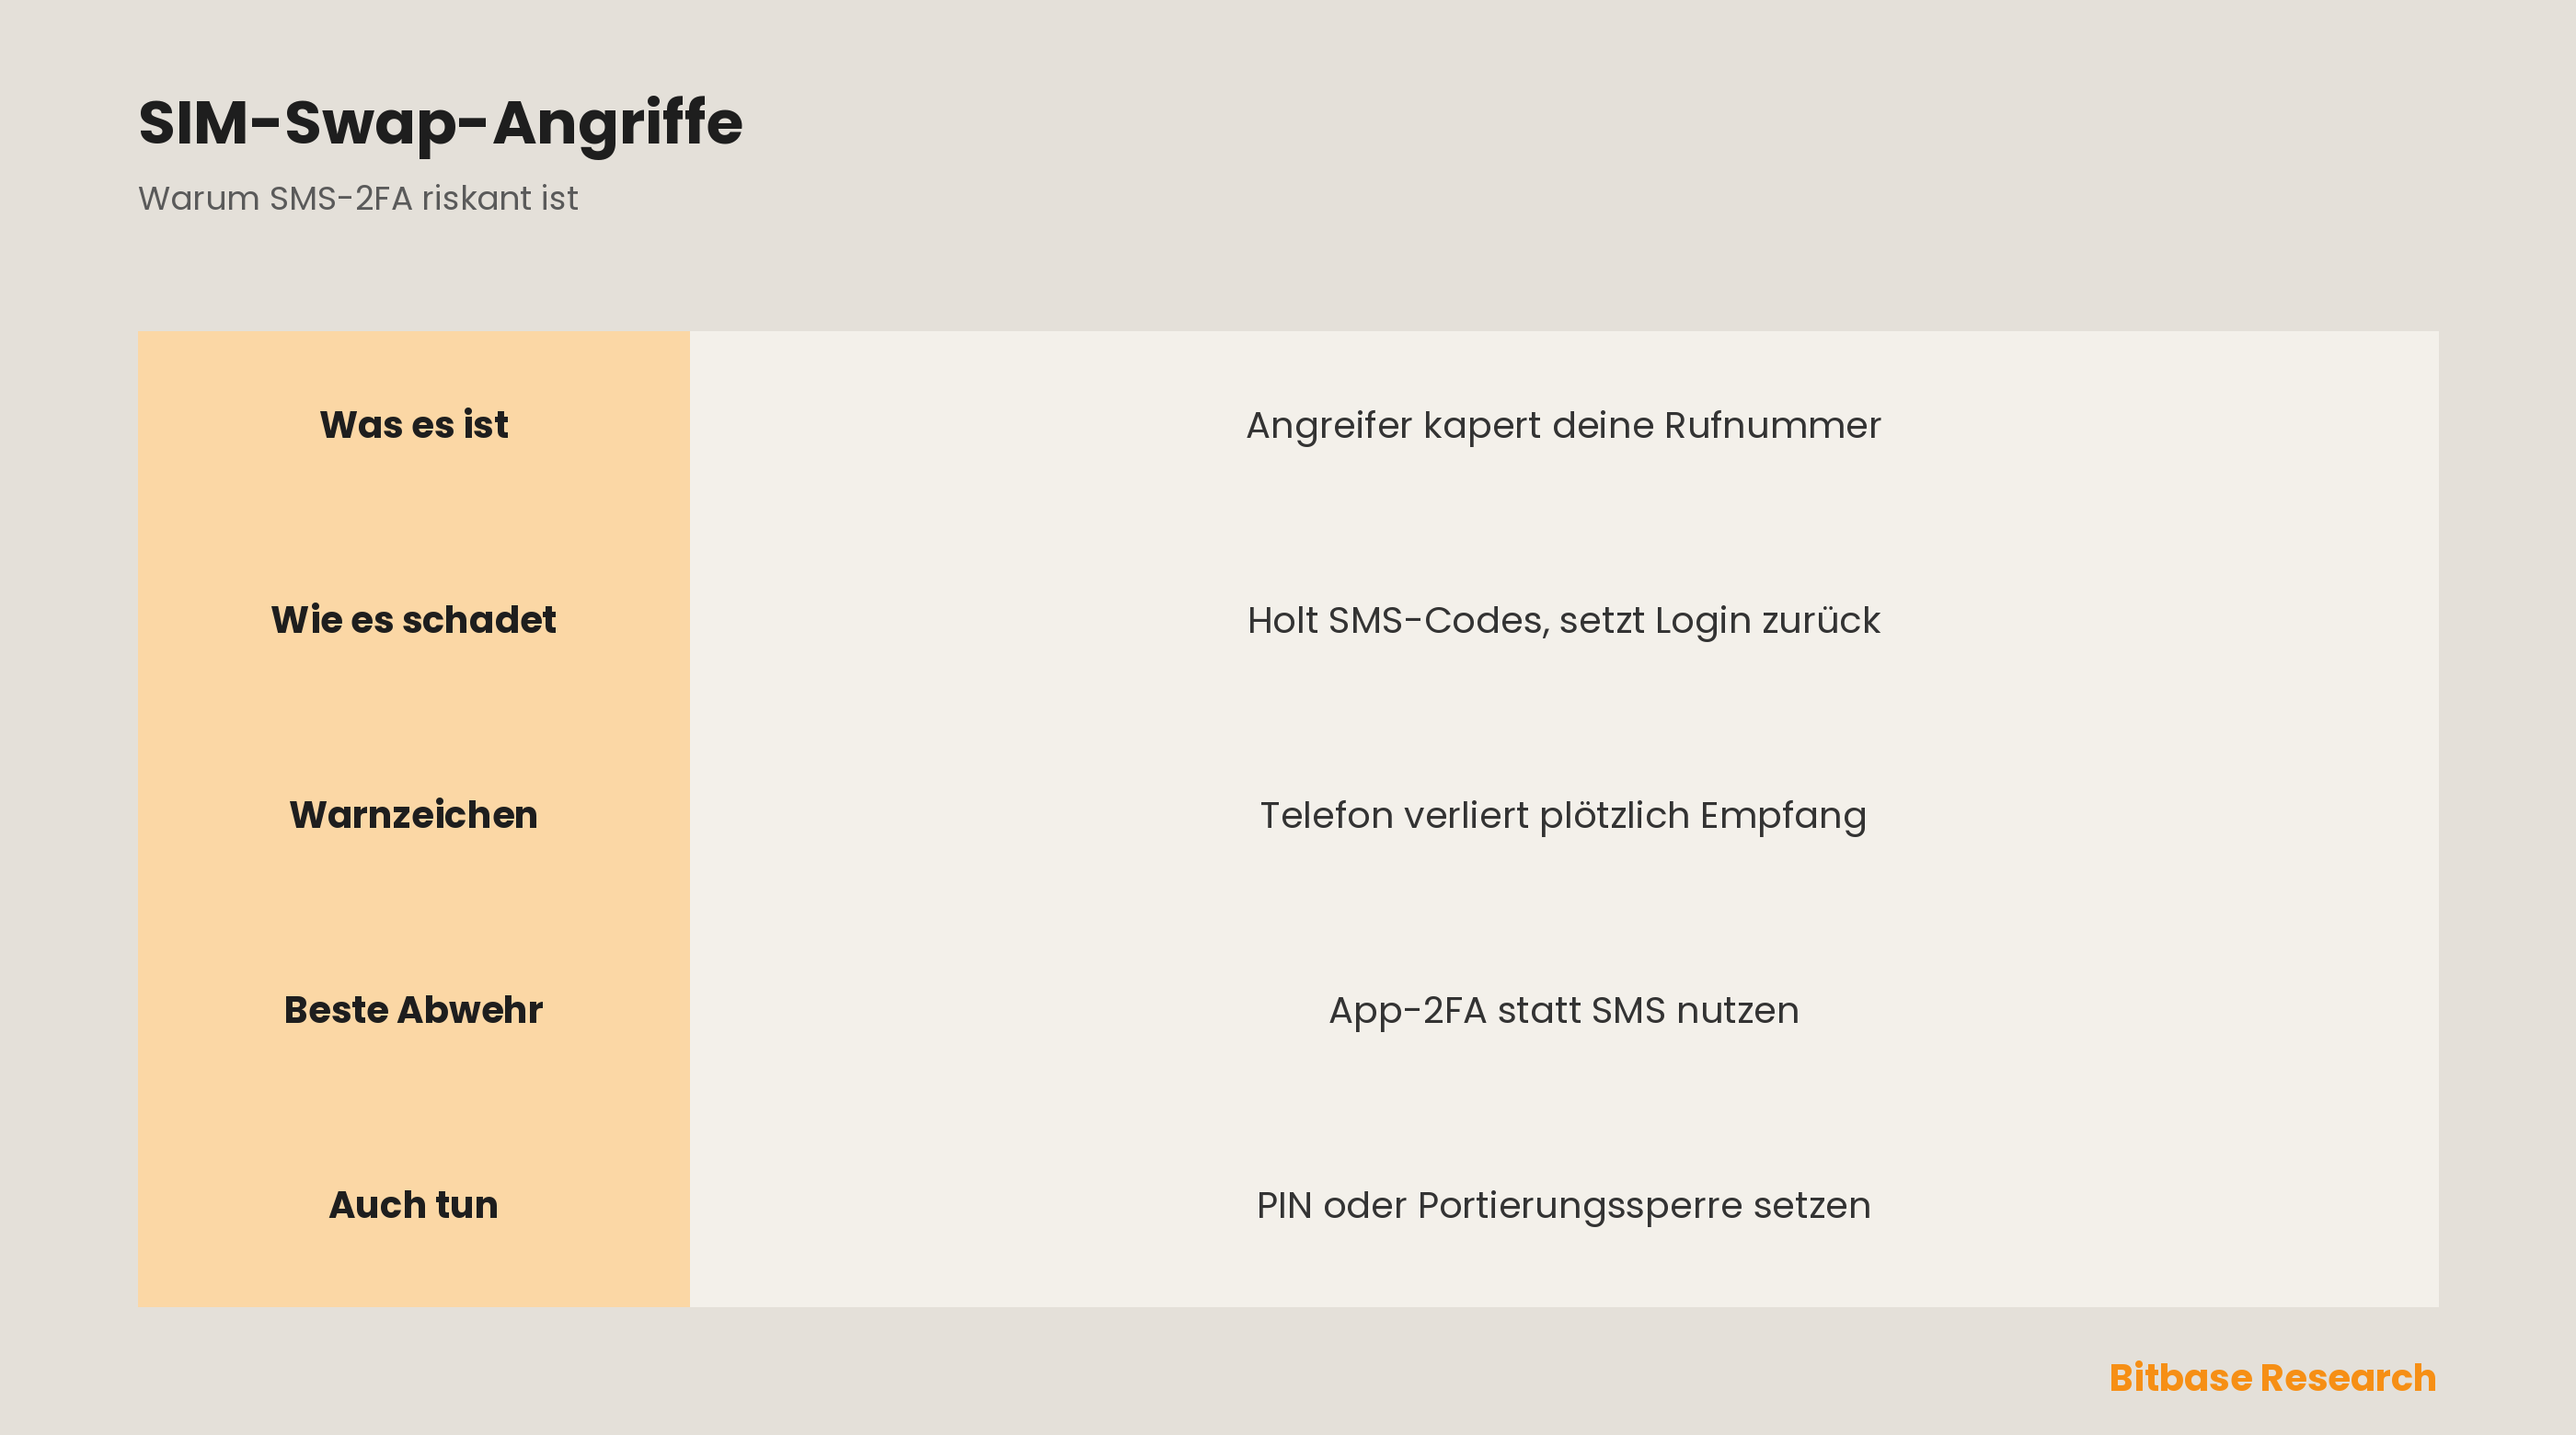Screen dimensions: 2576x1435
Task: Click the word Empfang in Warnzeichen row
Action: (1783, 816)
